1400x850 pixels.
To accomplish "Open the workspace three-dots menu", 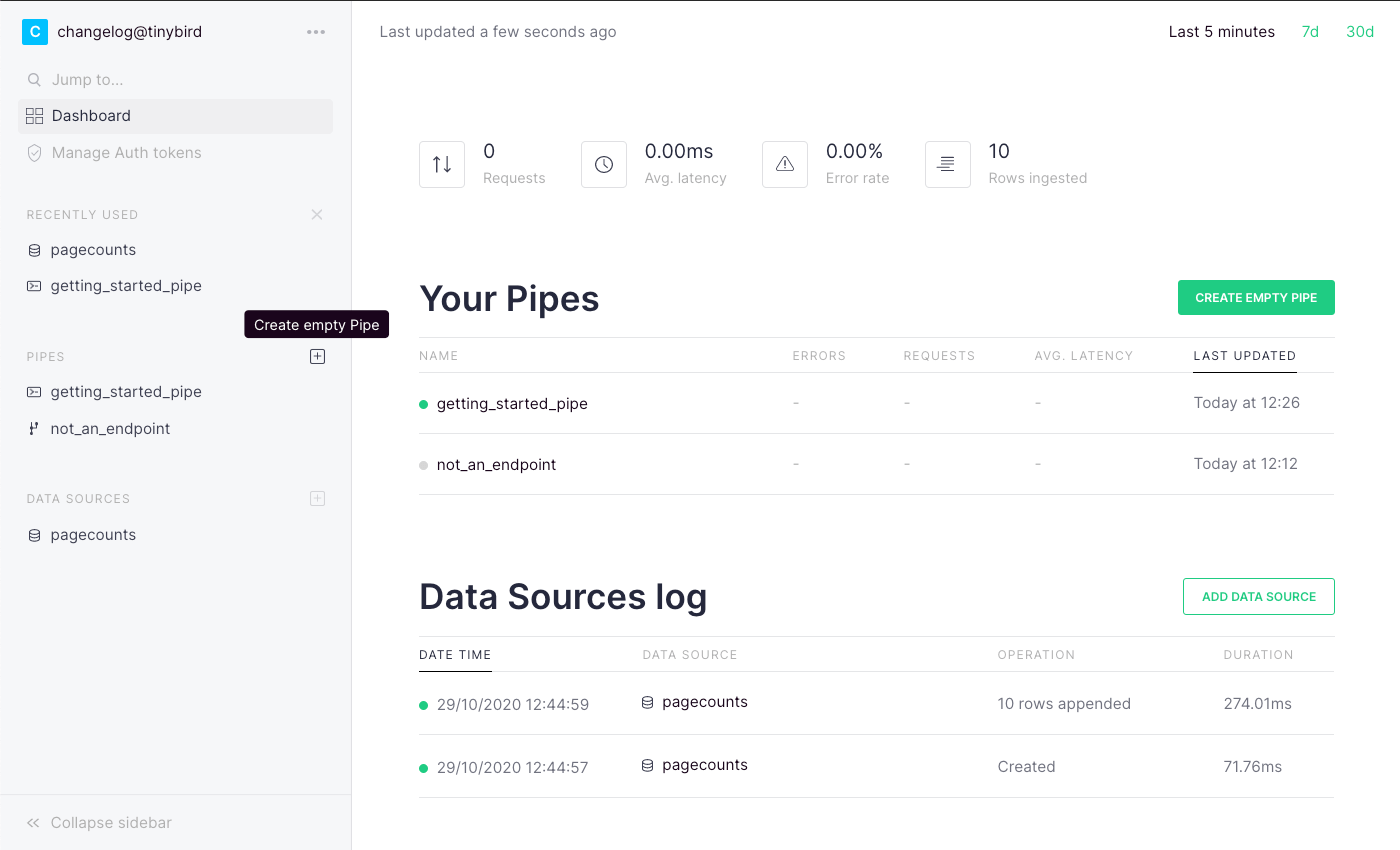I will pyautogui.click(x=316, y=32).
